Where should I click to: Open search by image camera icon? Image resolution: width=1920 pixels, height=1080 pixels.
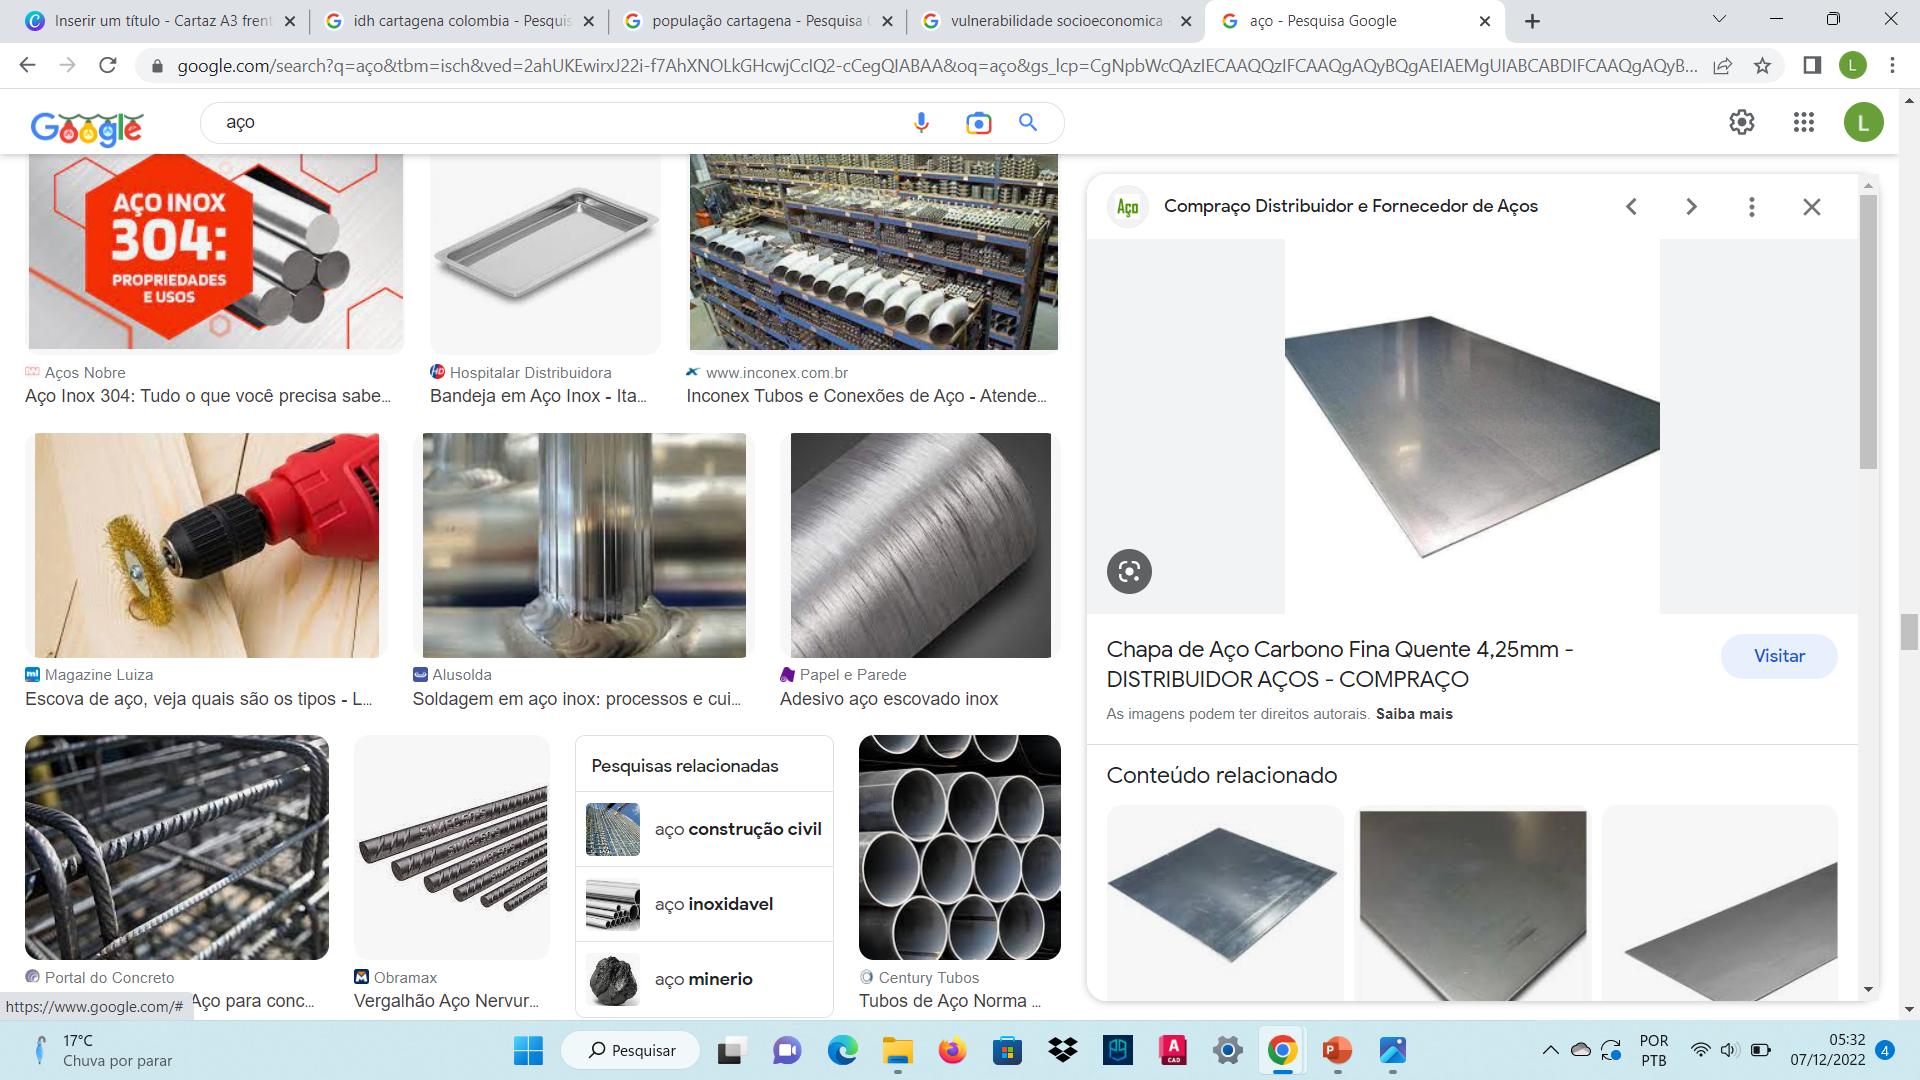(x=978, y=122)
